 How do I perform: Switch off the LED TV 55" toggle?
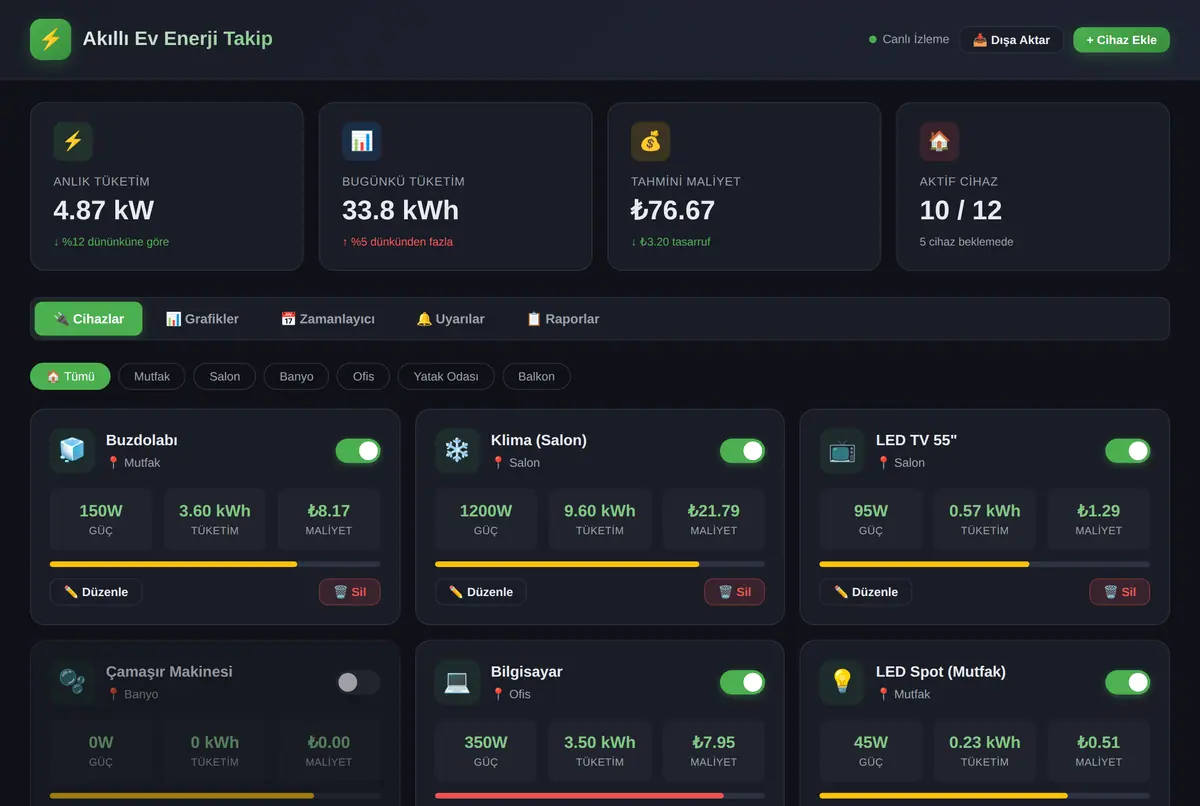click(x=1127, y=451)
